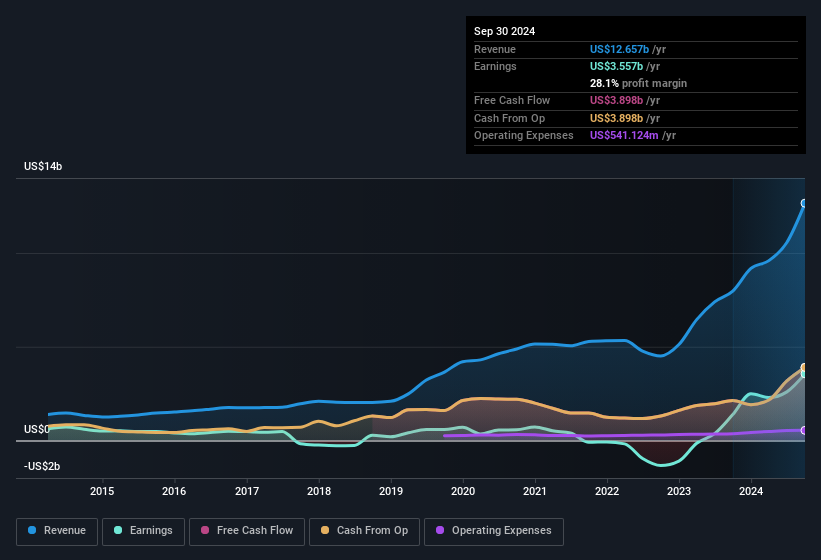The height and width of the screenshot is (560, 821).
Task: Click the US$14b y-axis label
Action: coord(43,167)
